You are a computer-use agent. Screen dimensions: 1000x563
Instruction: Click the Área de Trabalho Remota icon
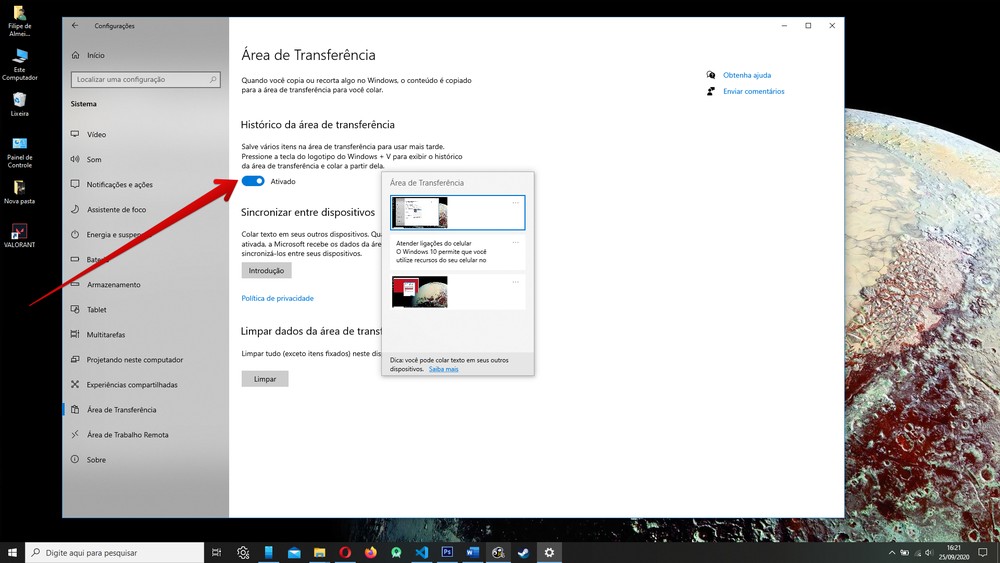(x=75, y=434)
